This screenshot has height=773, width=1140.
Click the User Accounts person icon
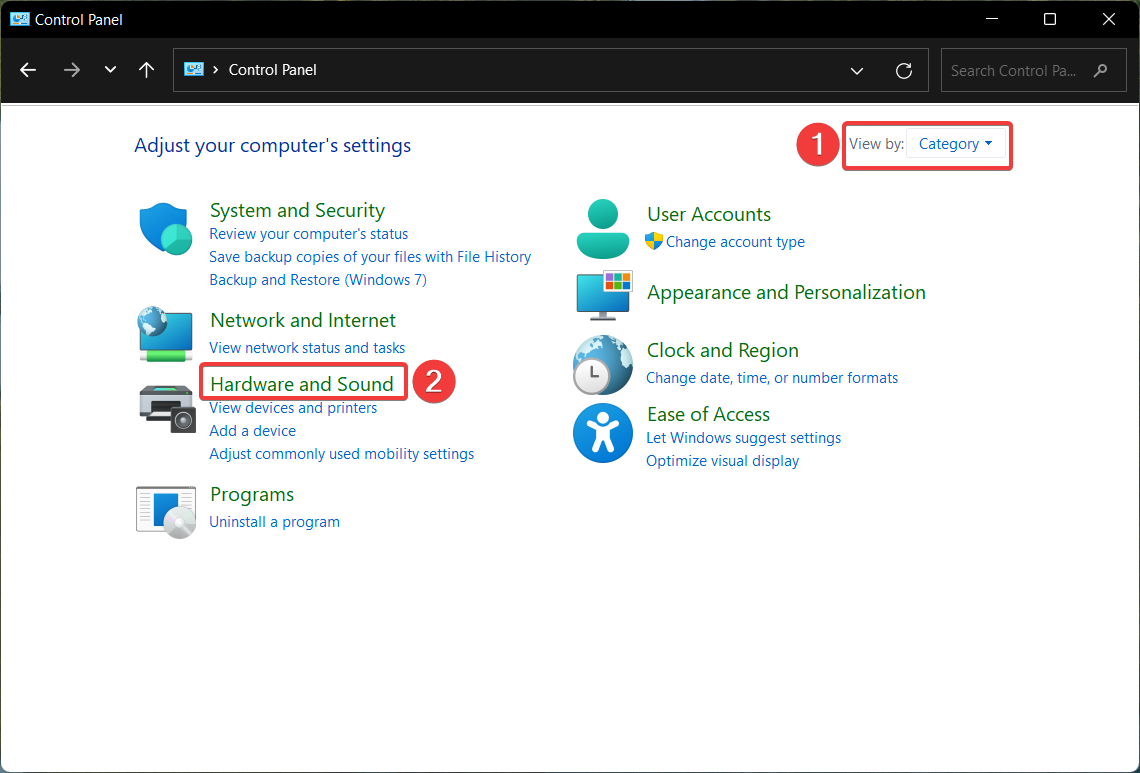coord(603,229)
